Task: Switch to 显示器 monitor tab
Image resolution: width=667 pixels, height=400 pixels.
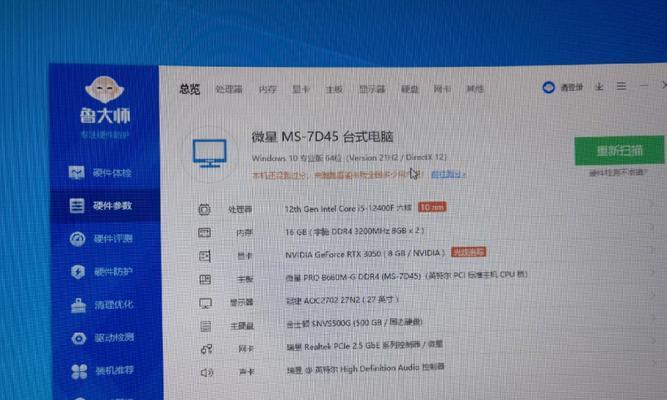Action: click(372, 89)
